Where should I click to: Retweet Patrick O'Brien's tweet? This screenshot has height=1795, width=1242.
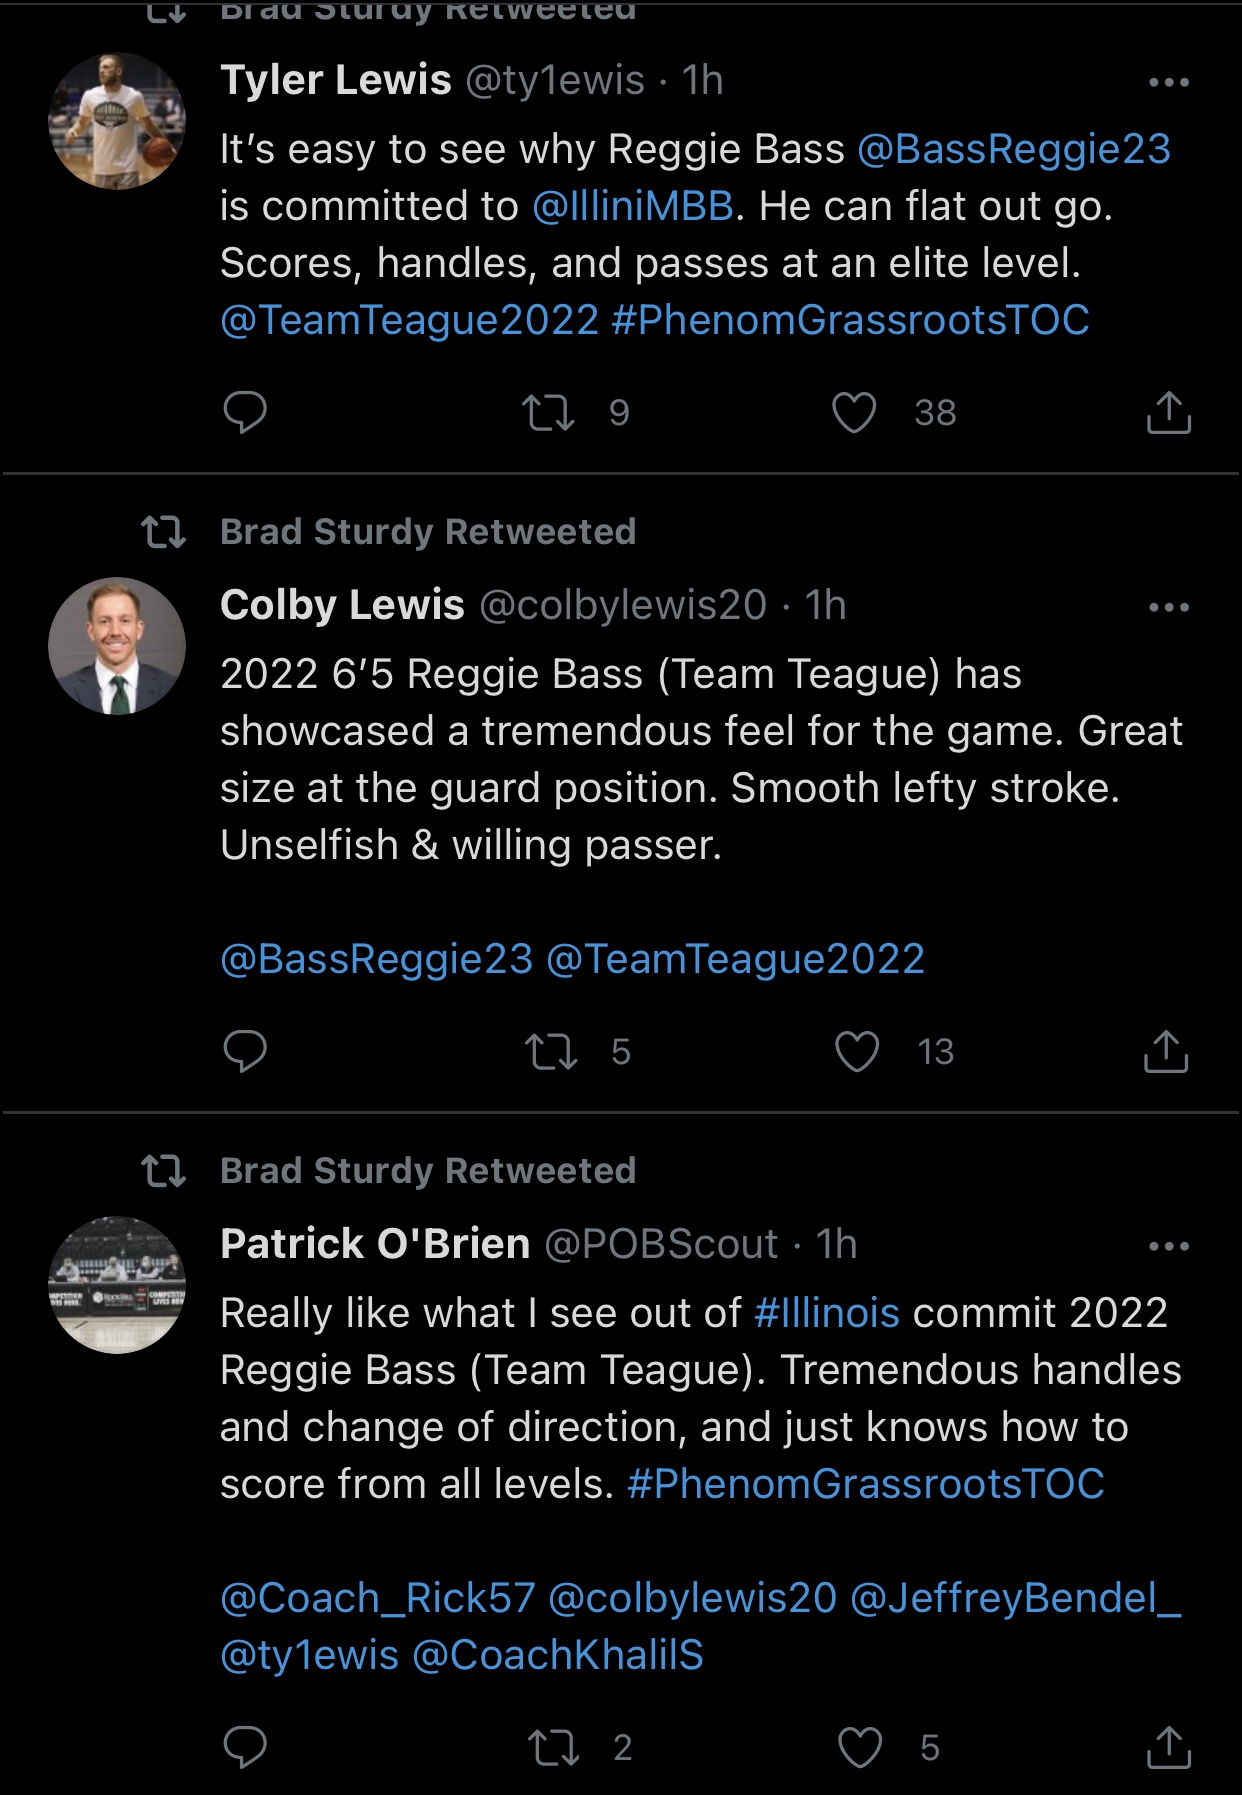point(553,1747)
